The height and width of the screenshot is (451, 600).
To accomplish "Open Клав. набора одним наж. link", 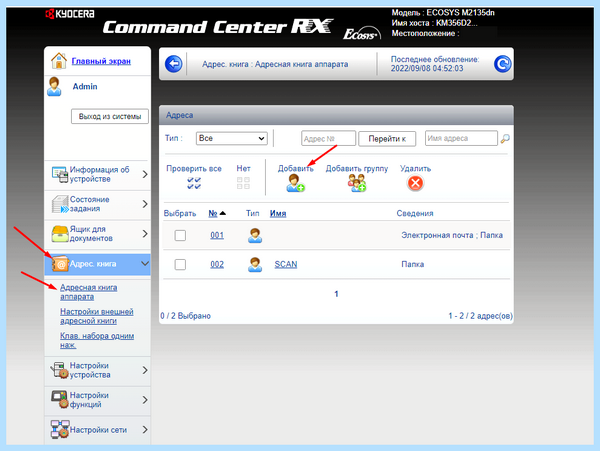I will [97, 340].
